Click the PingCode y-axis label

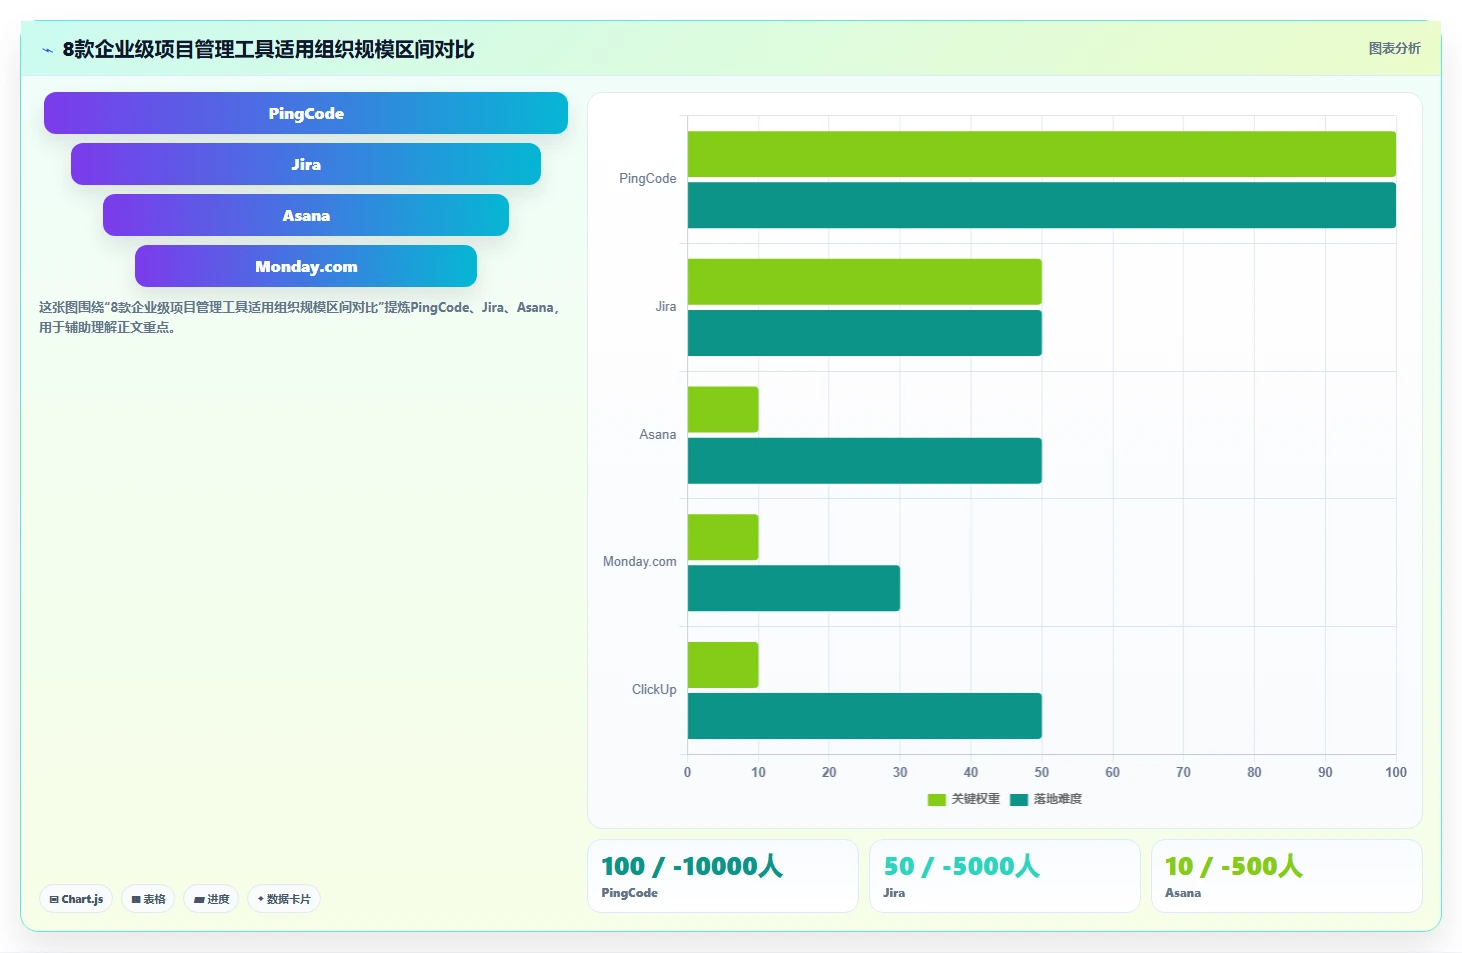(x=647, y=179)
